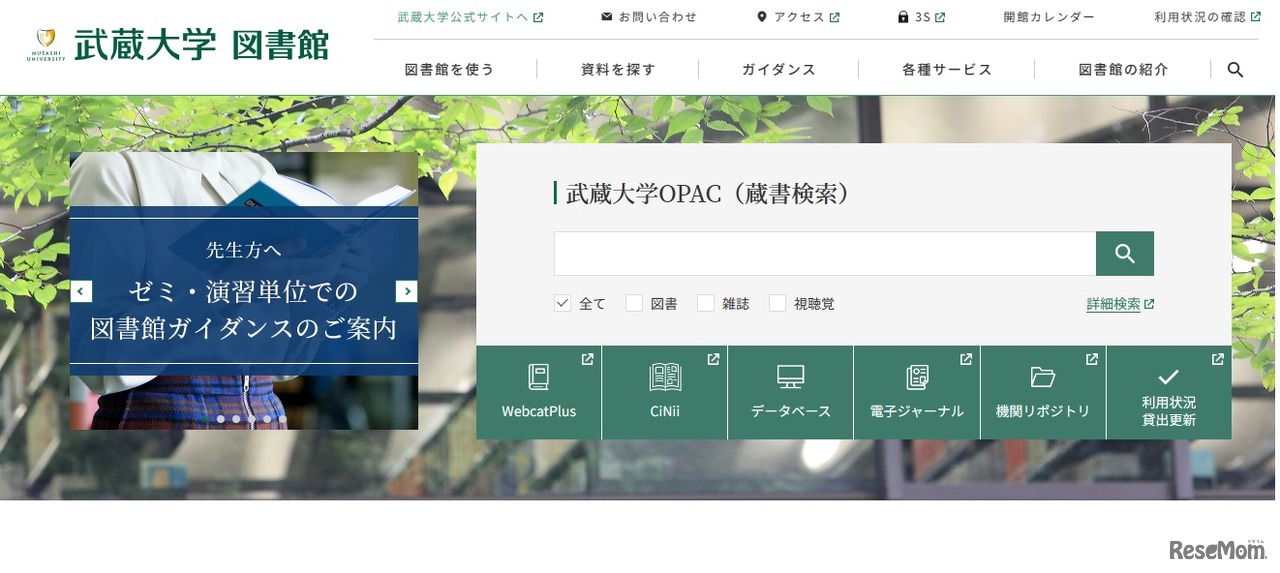This screenshot has width=1280, height=573.
Task: Go to next slide with right arrow
Action: point(406,291)
